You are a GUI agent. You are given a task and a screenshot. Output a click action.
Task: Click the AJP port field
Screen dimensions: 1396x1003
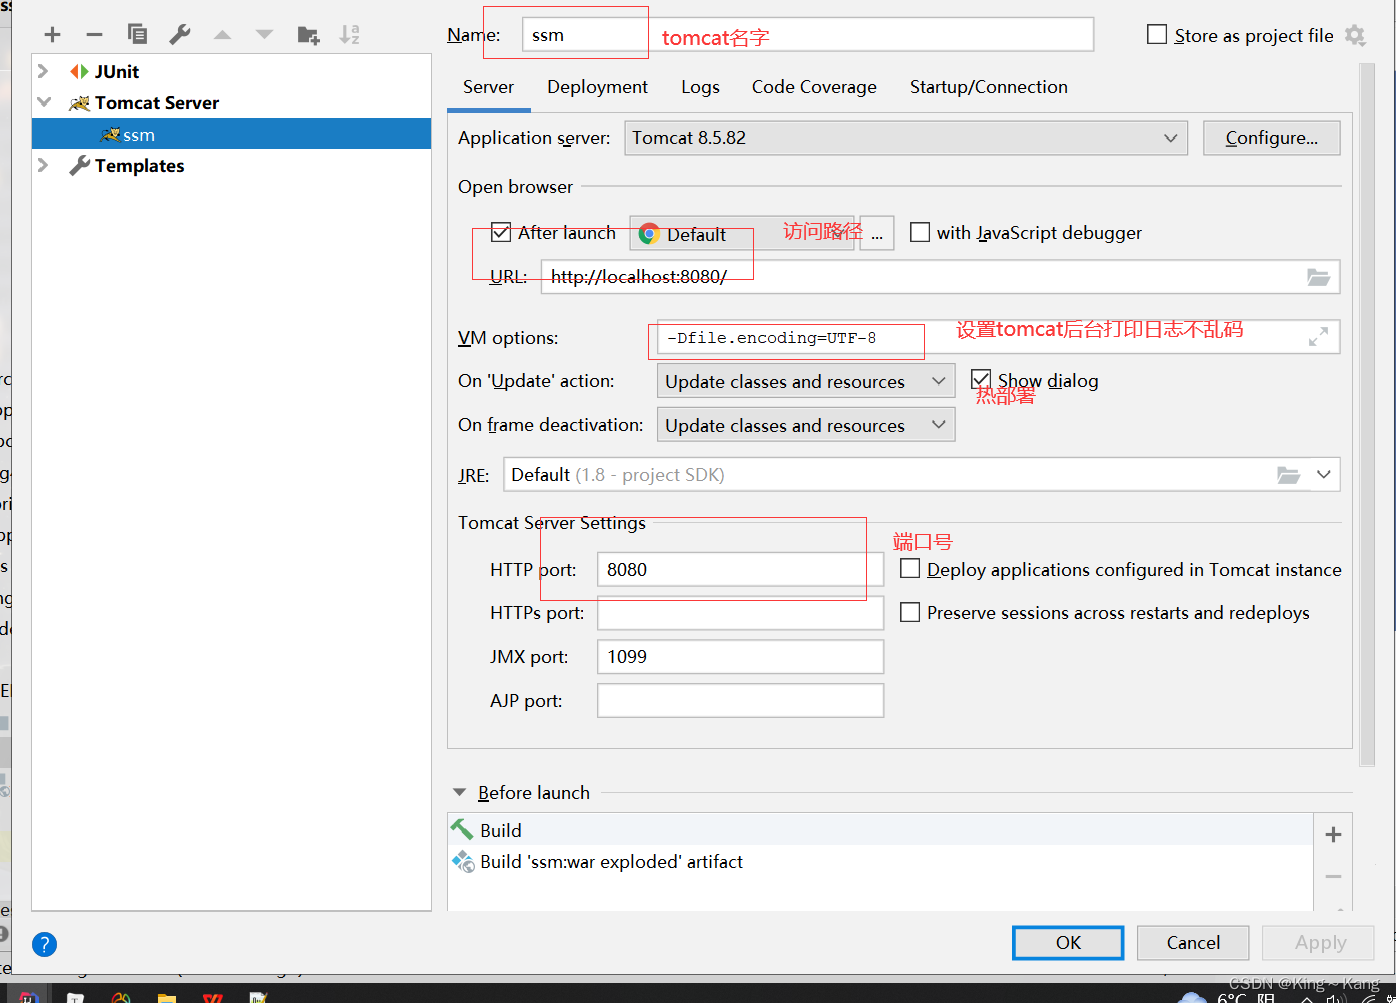point(740,701)
